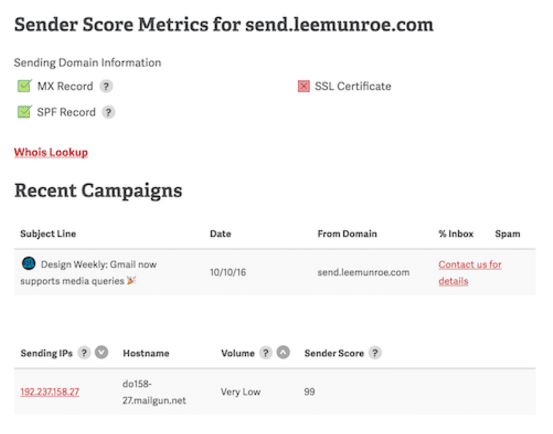Image resolution: width=553 pixels, height=434 pixels.
Task: Click the Subject Line column header
Action: point(48,234)
